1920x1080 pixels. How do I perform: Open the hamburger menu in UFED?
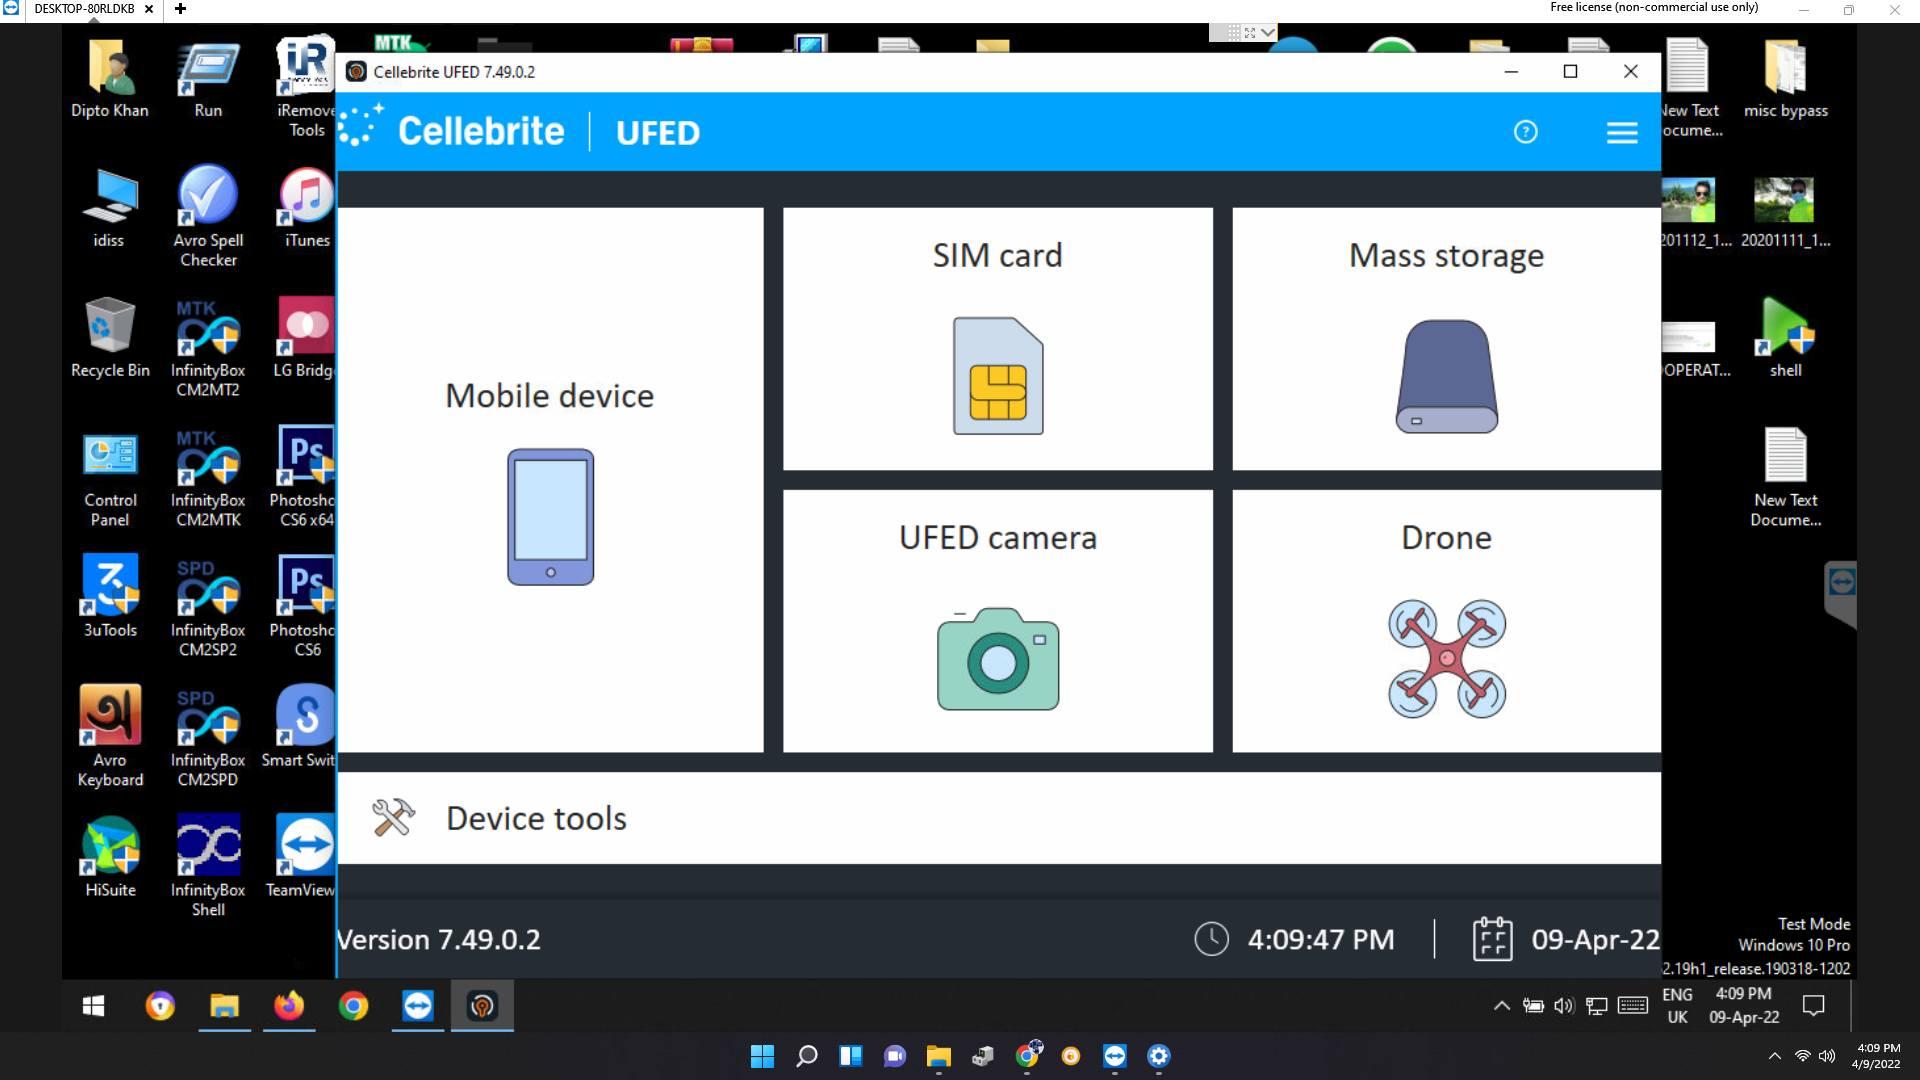pos(1622,132)
